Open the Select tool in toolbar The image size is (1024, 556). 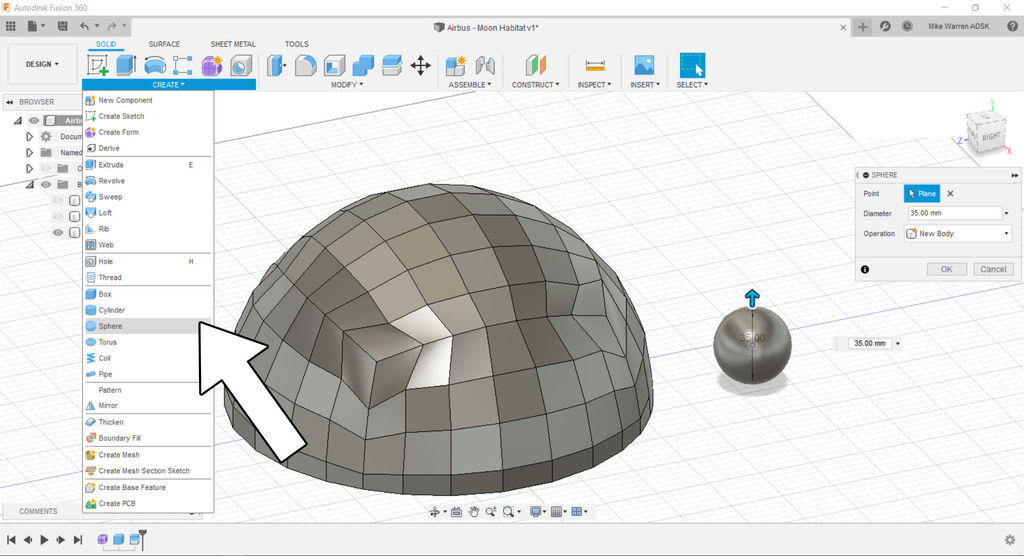coord(692,66)
